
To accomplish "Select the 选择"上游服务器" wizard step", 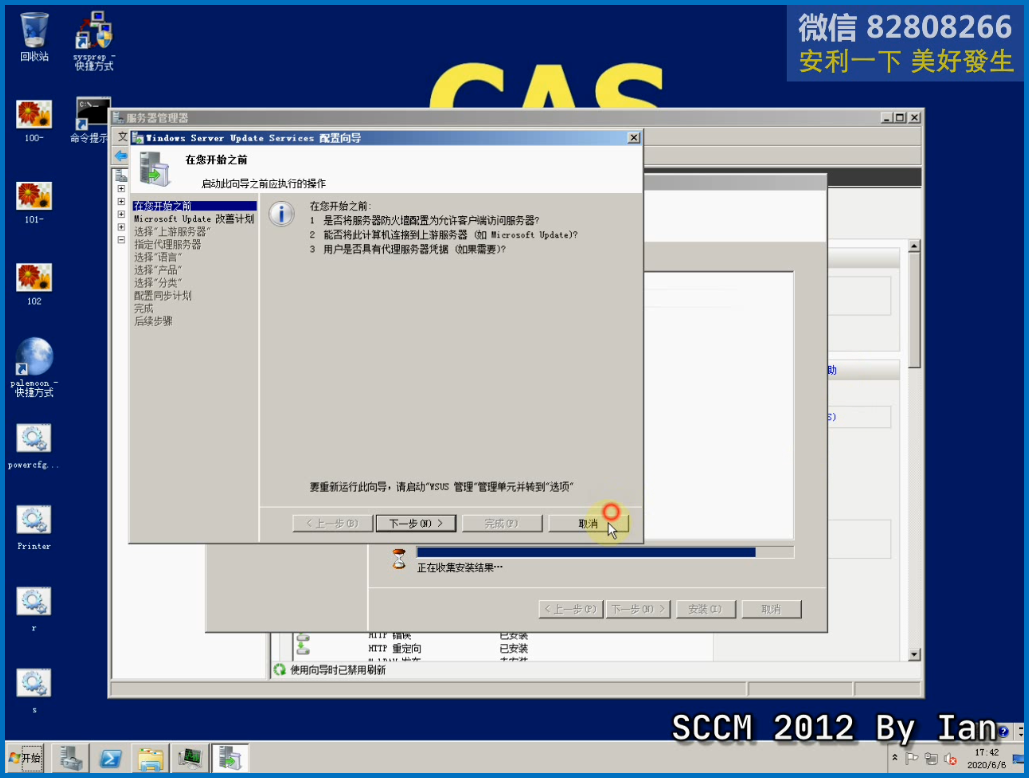I will 172,232.
